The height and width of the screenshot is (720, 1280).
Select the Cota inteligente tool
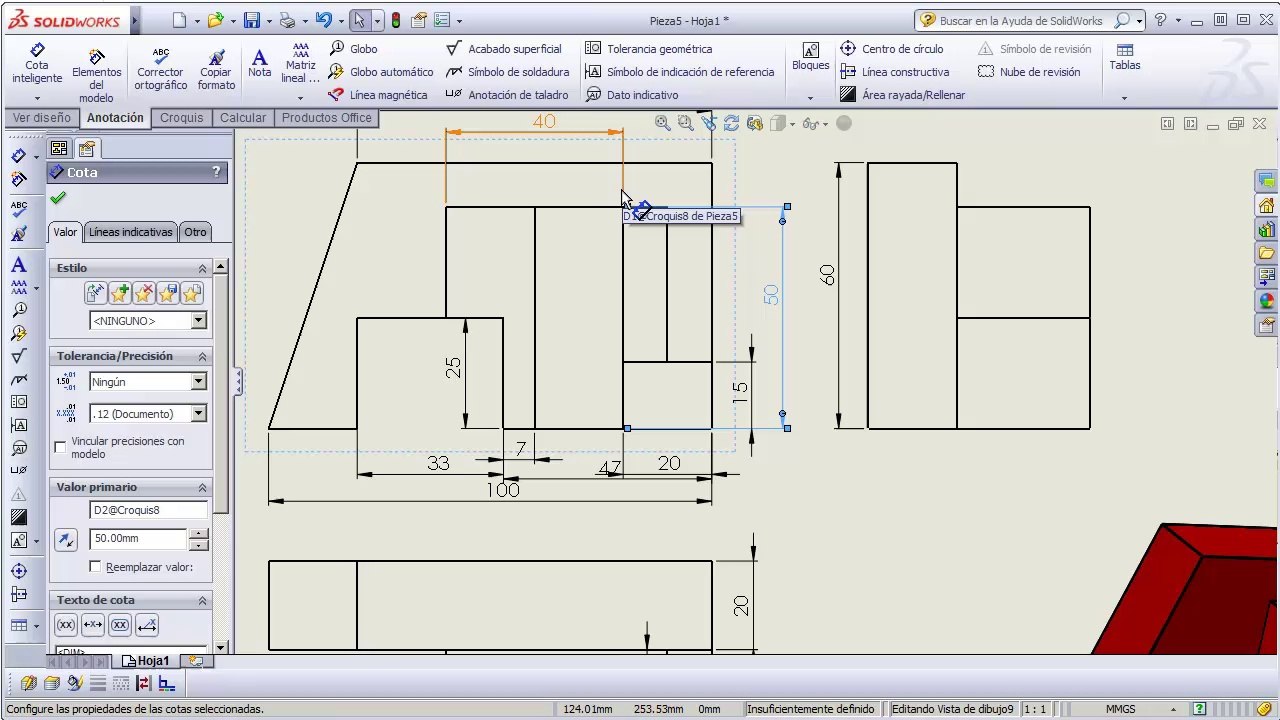37,64
